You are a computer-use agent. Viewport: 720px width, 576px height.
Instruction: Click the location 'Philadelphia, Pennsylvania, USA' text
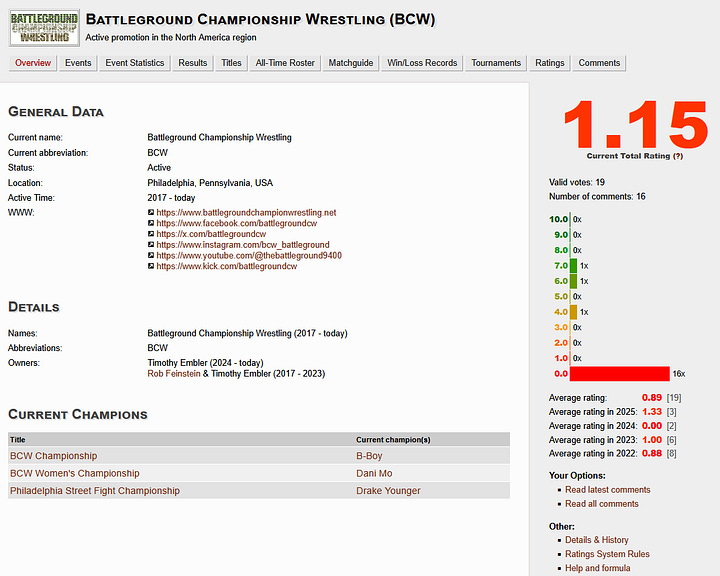(x=210, y=183)
